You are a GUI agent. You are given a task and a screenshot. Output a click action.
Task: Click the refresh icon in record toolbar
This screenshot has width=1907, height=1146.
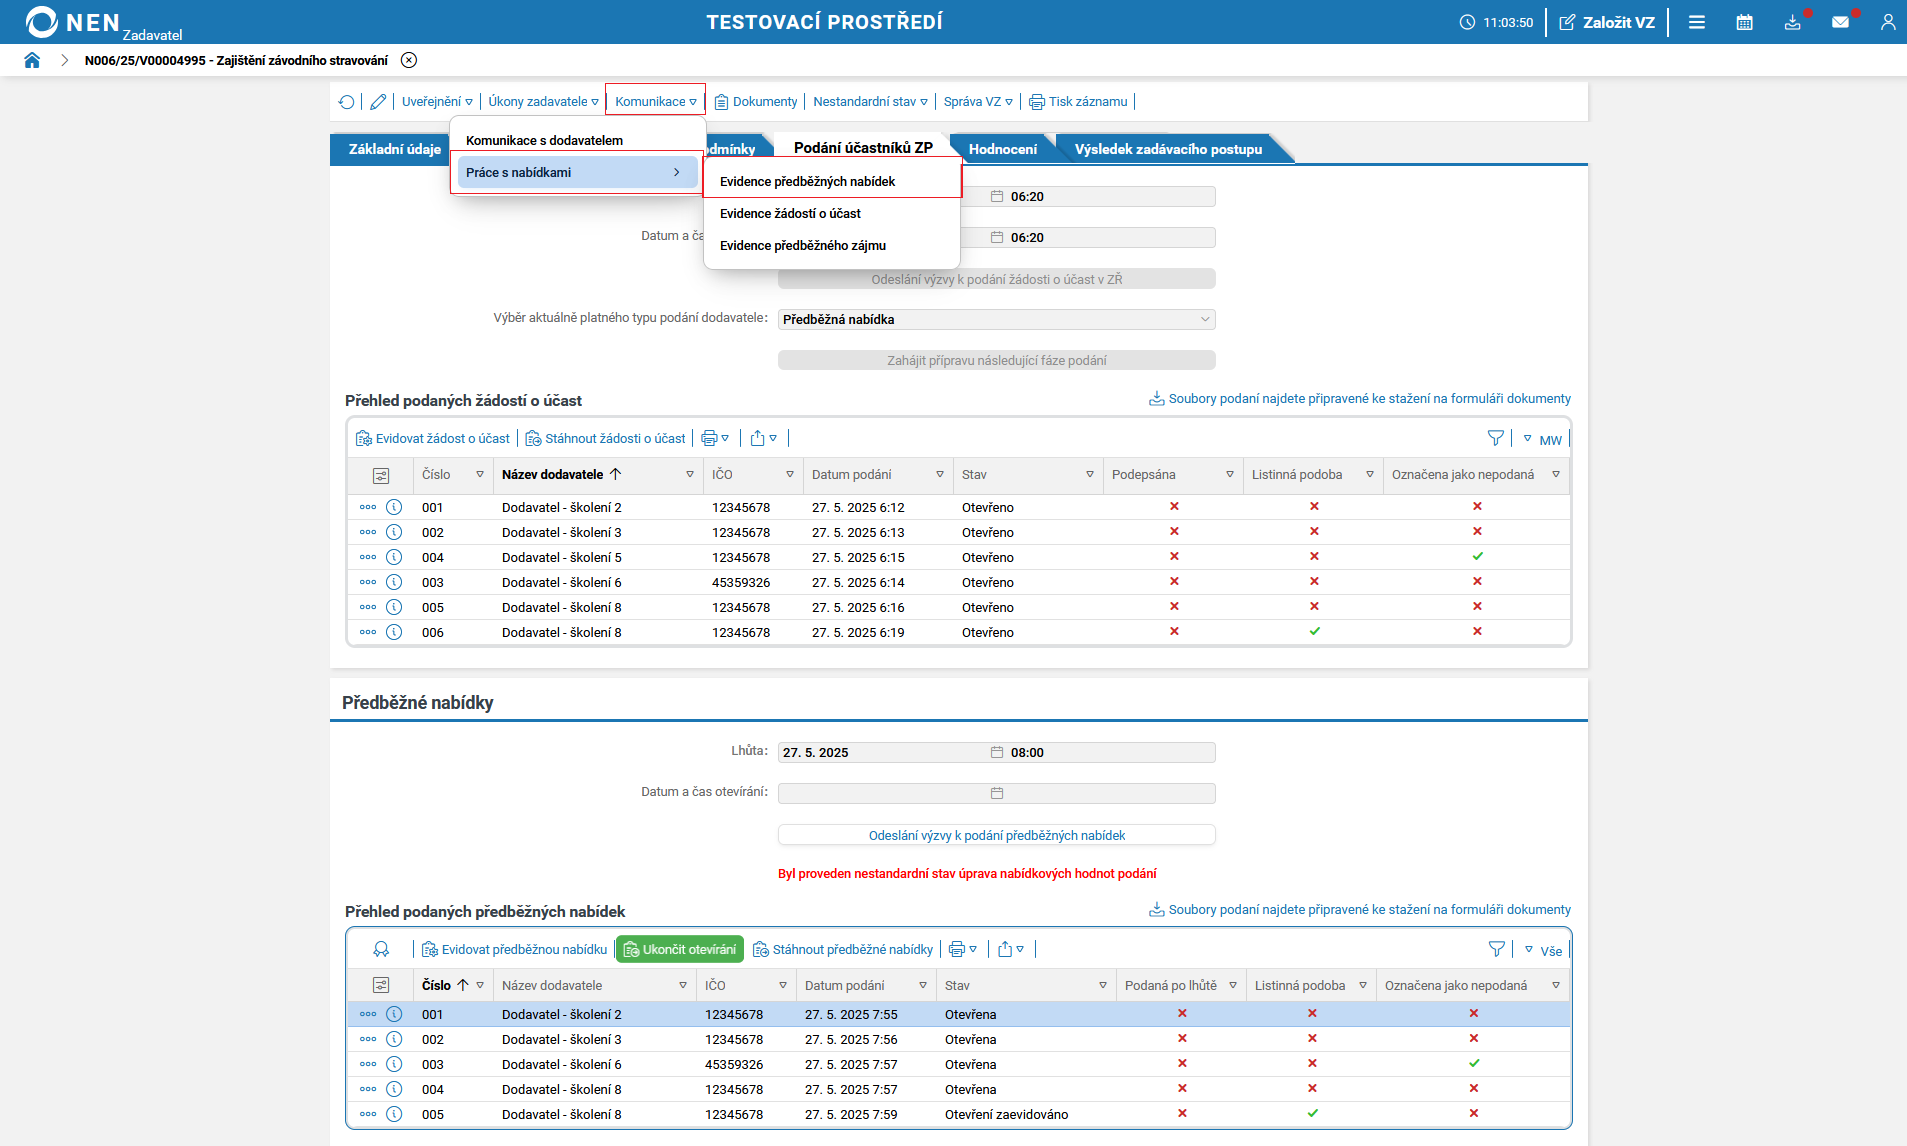coord(346,102)
